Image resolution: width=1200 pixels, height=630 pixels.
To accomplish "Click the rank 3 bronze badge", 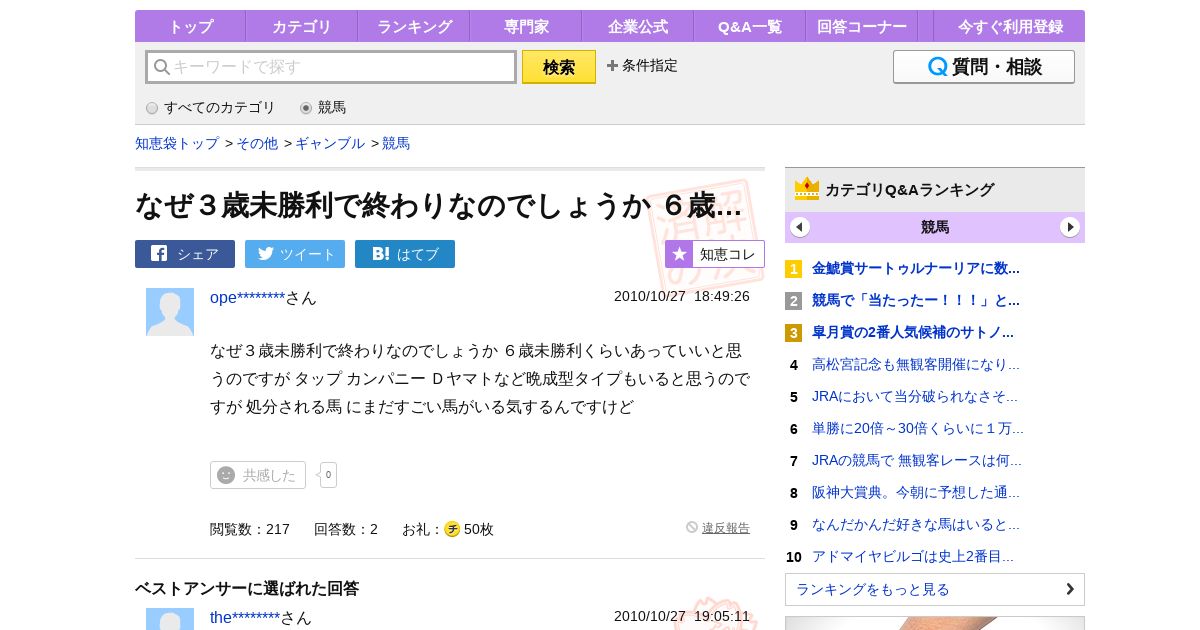I will pos(793,333).
